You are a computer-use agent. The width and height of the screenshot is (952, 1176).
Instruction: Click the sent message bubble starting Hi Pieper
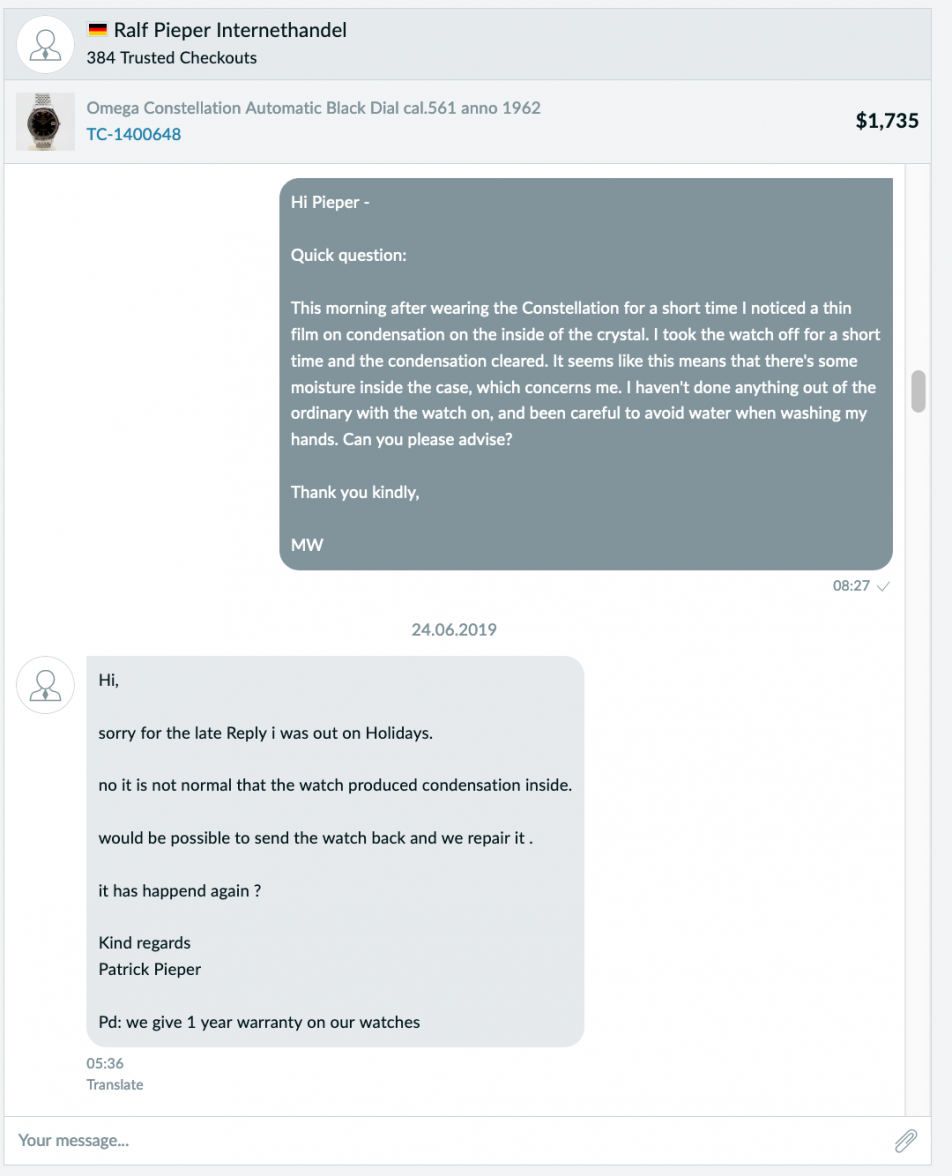pos(586,374)
